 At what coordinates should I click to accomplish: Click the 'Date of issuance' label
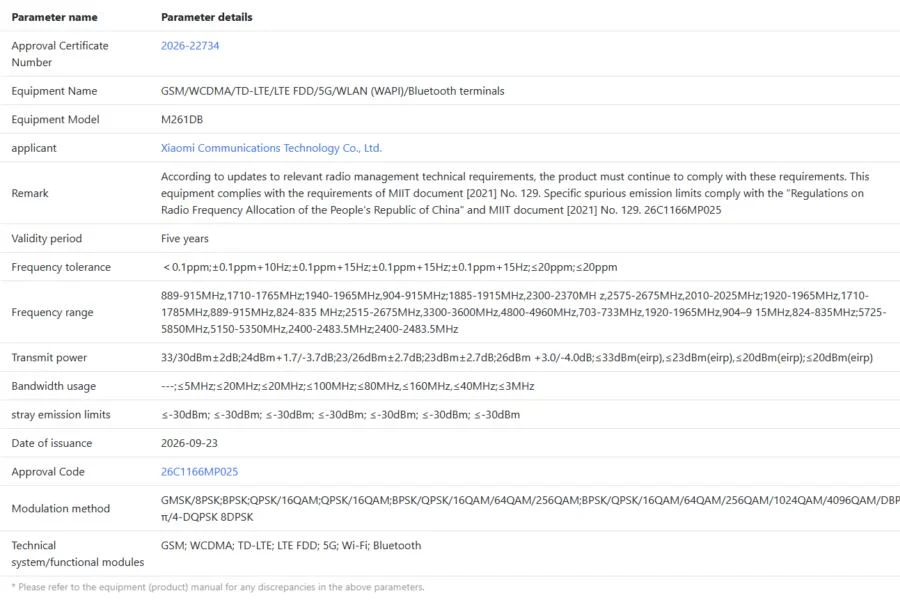52,443
